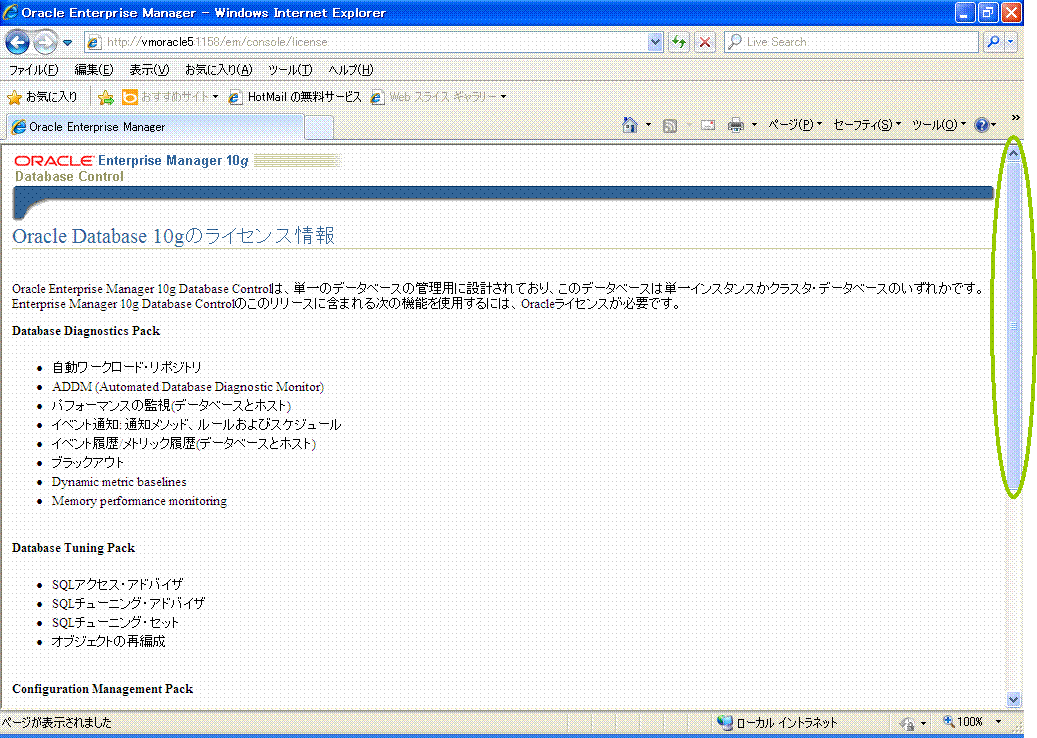Expand the zoom level dropdown arrow
Viewport: 1037px width, 738px height.
(998, 722)
